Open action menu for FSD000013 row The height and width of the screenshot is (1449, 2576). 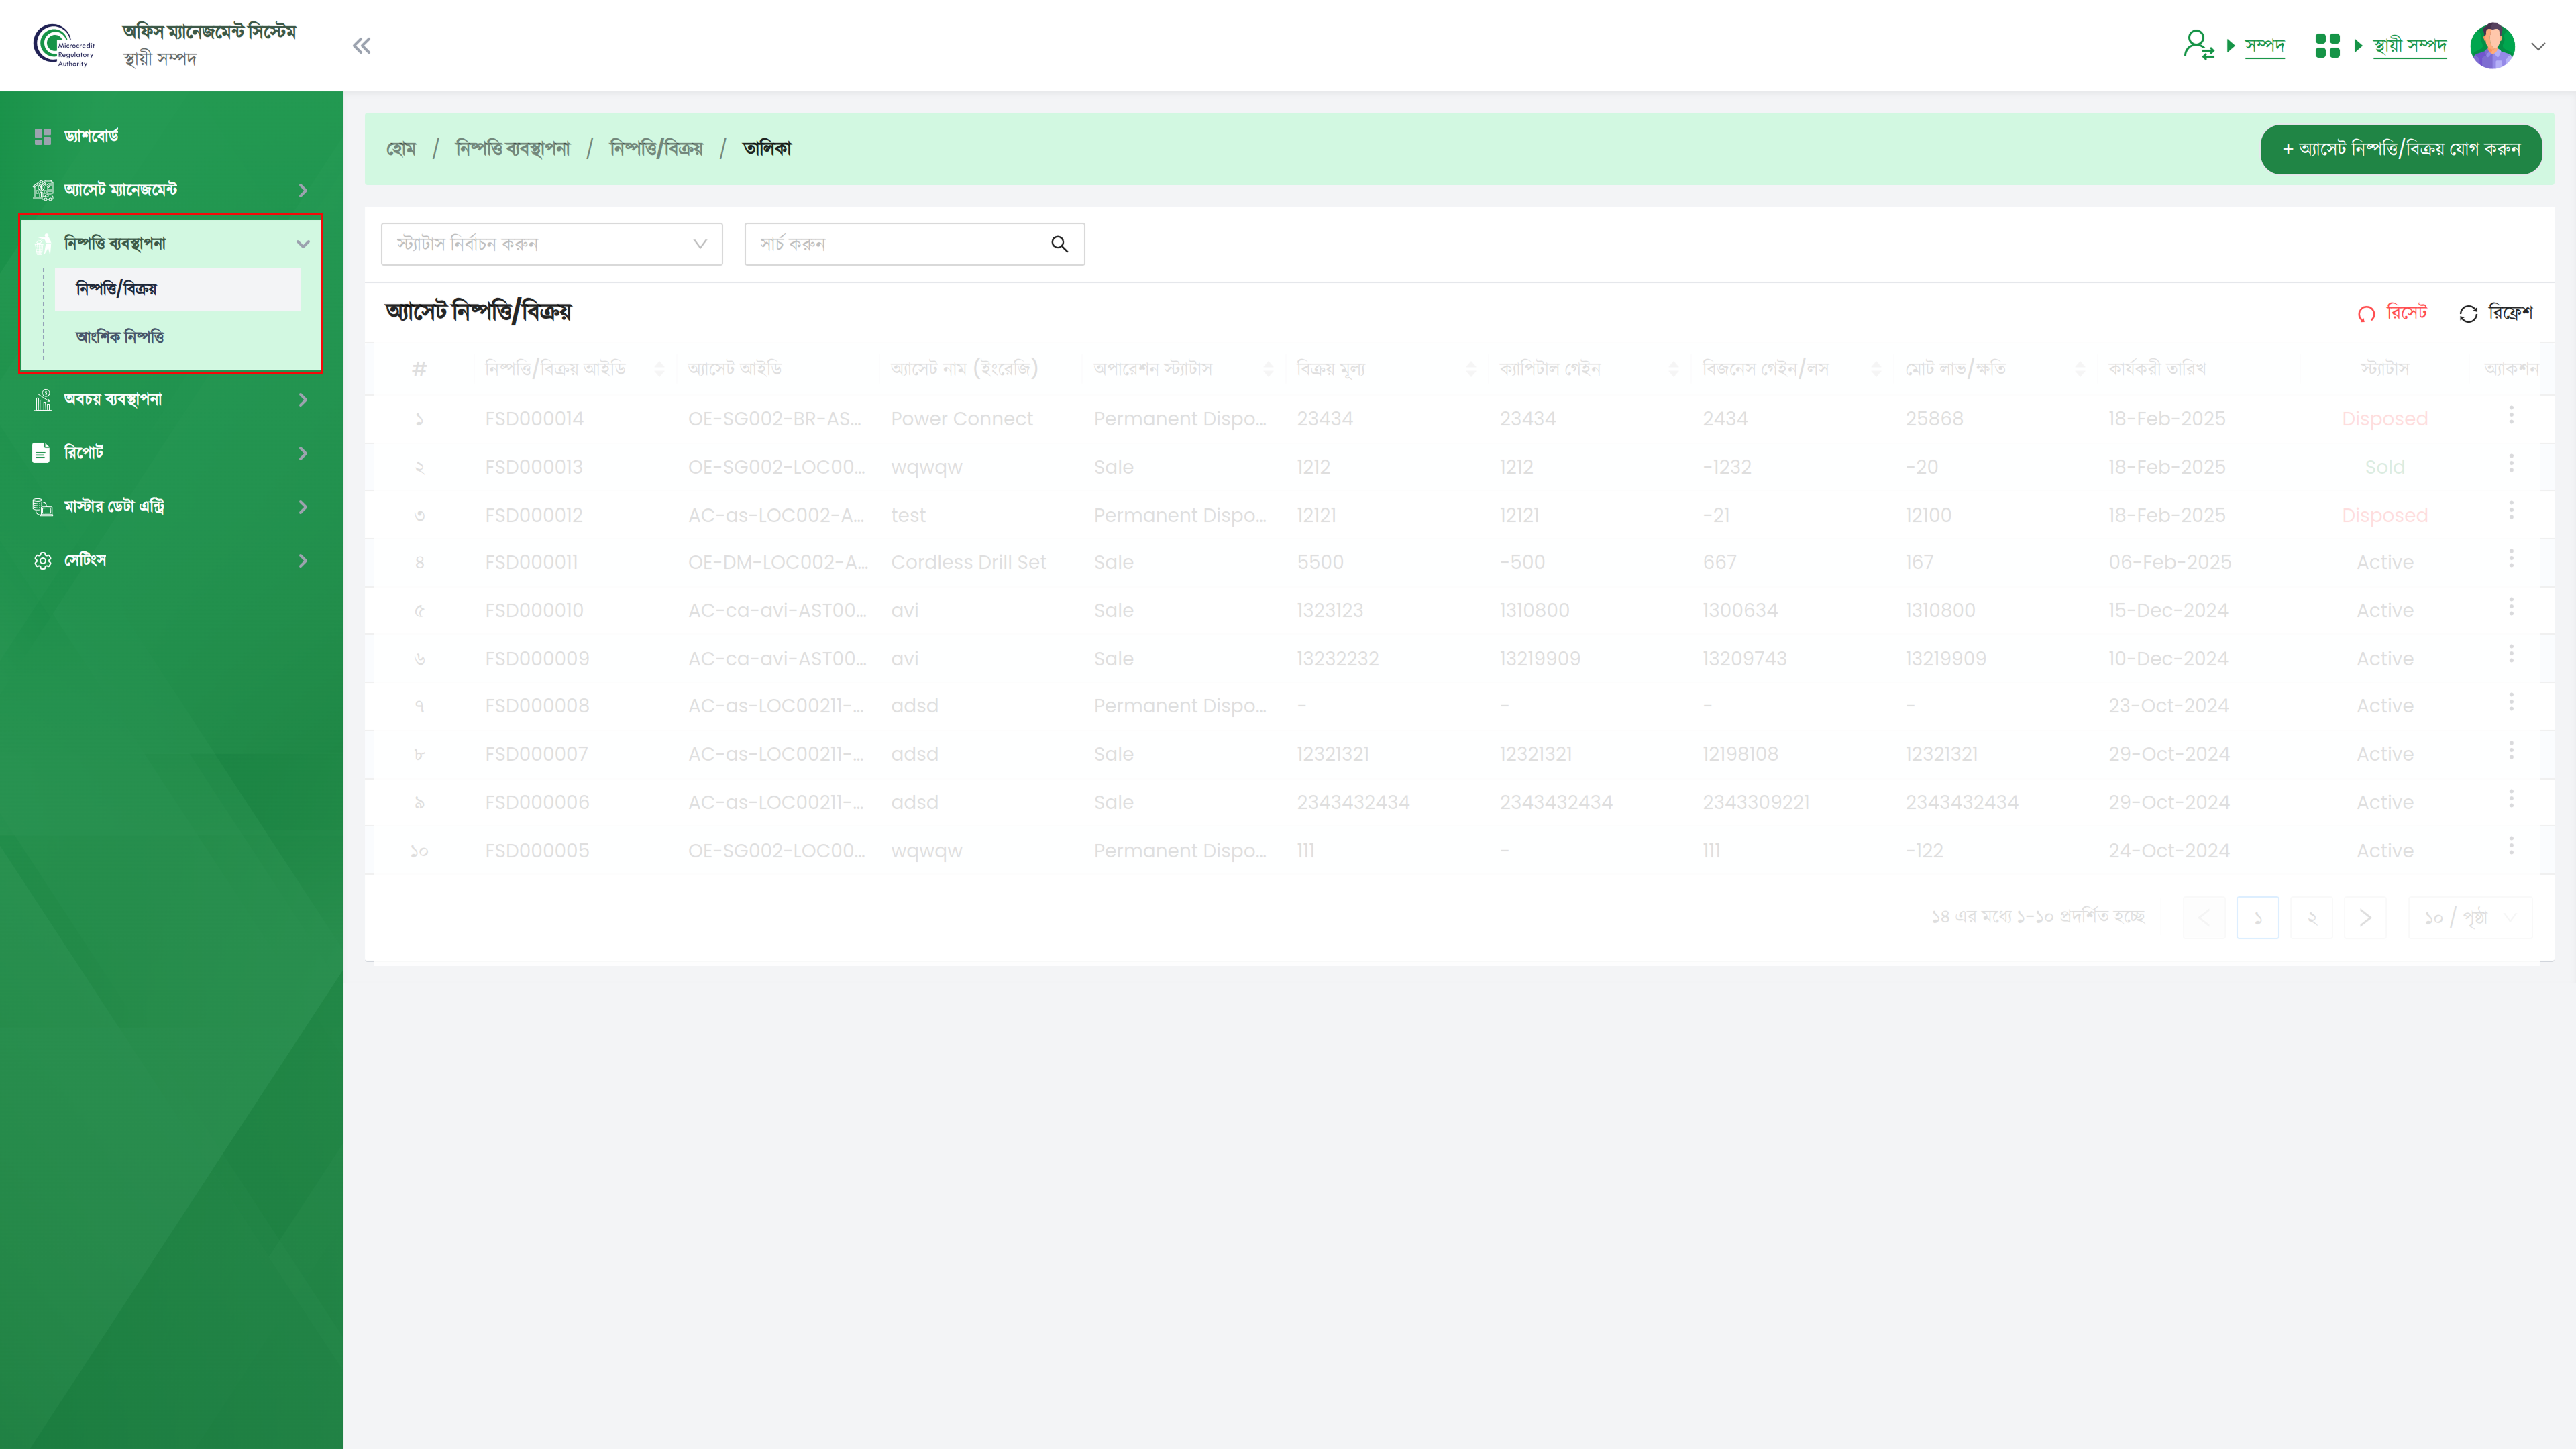coord(2511,463)
